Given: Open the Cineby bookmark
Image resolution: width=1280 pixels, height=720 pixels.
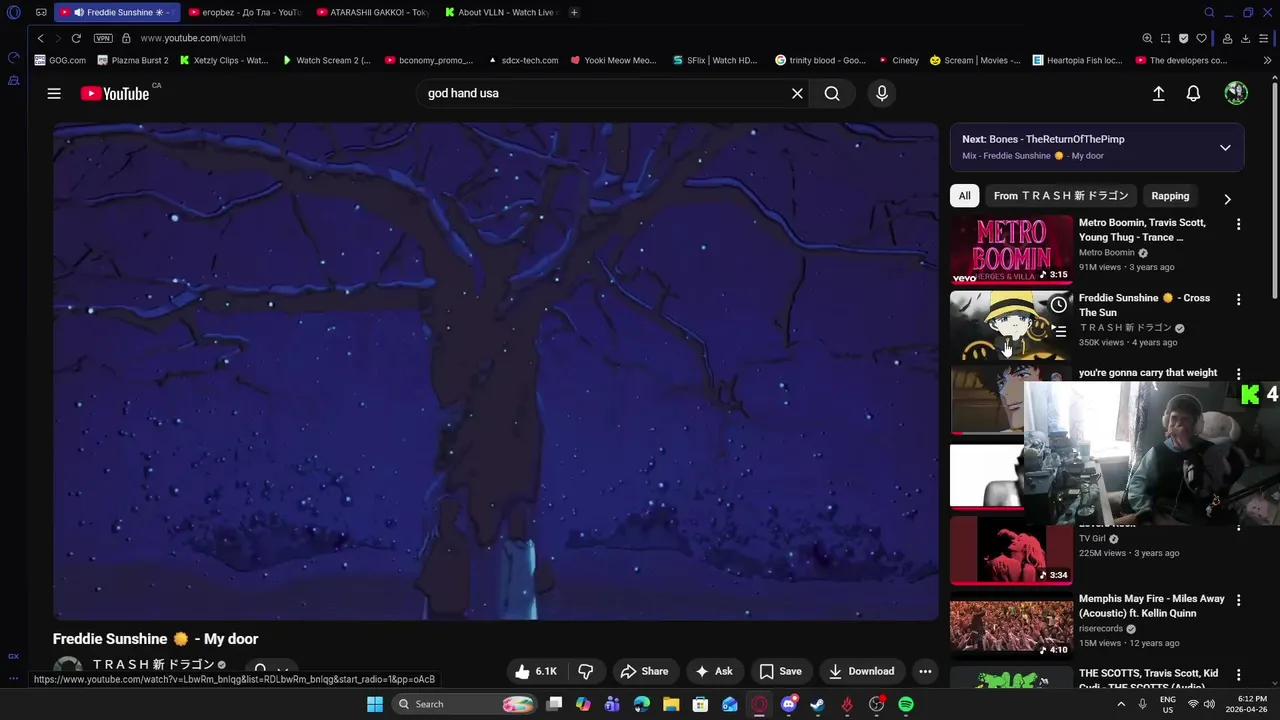Looking at the screenshot, I should click(x=898, y=60).
